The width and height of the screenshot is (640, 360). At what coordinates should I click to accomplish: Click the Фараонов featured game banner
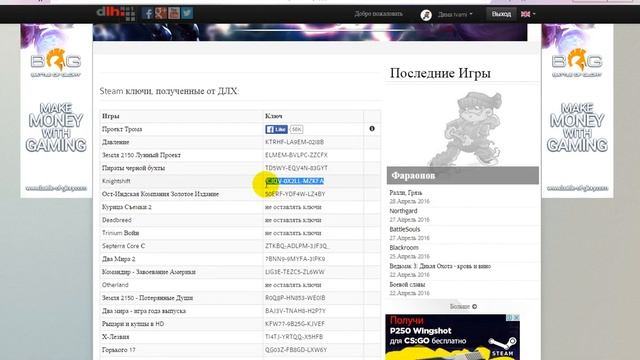tap(463, 176)
